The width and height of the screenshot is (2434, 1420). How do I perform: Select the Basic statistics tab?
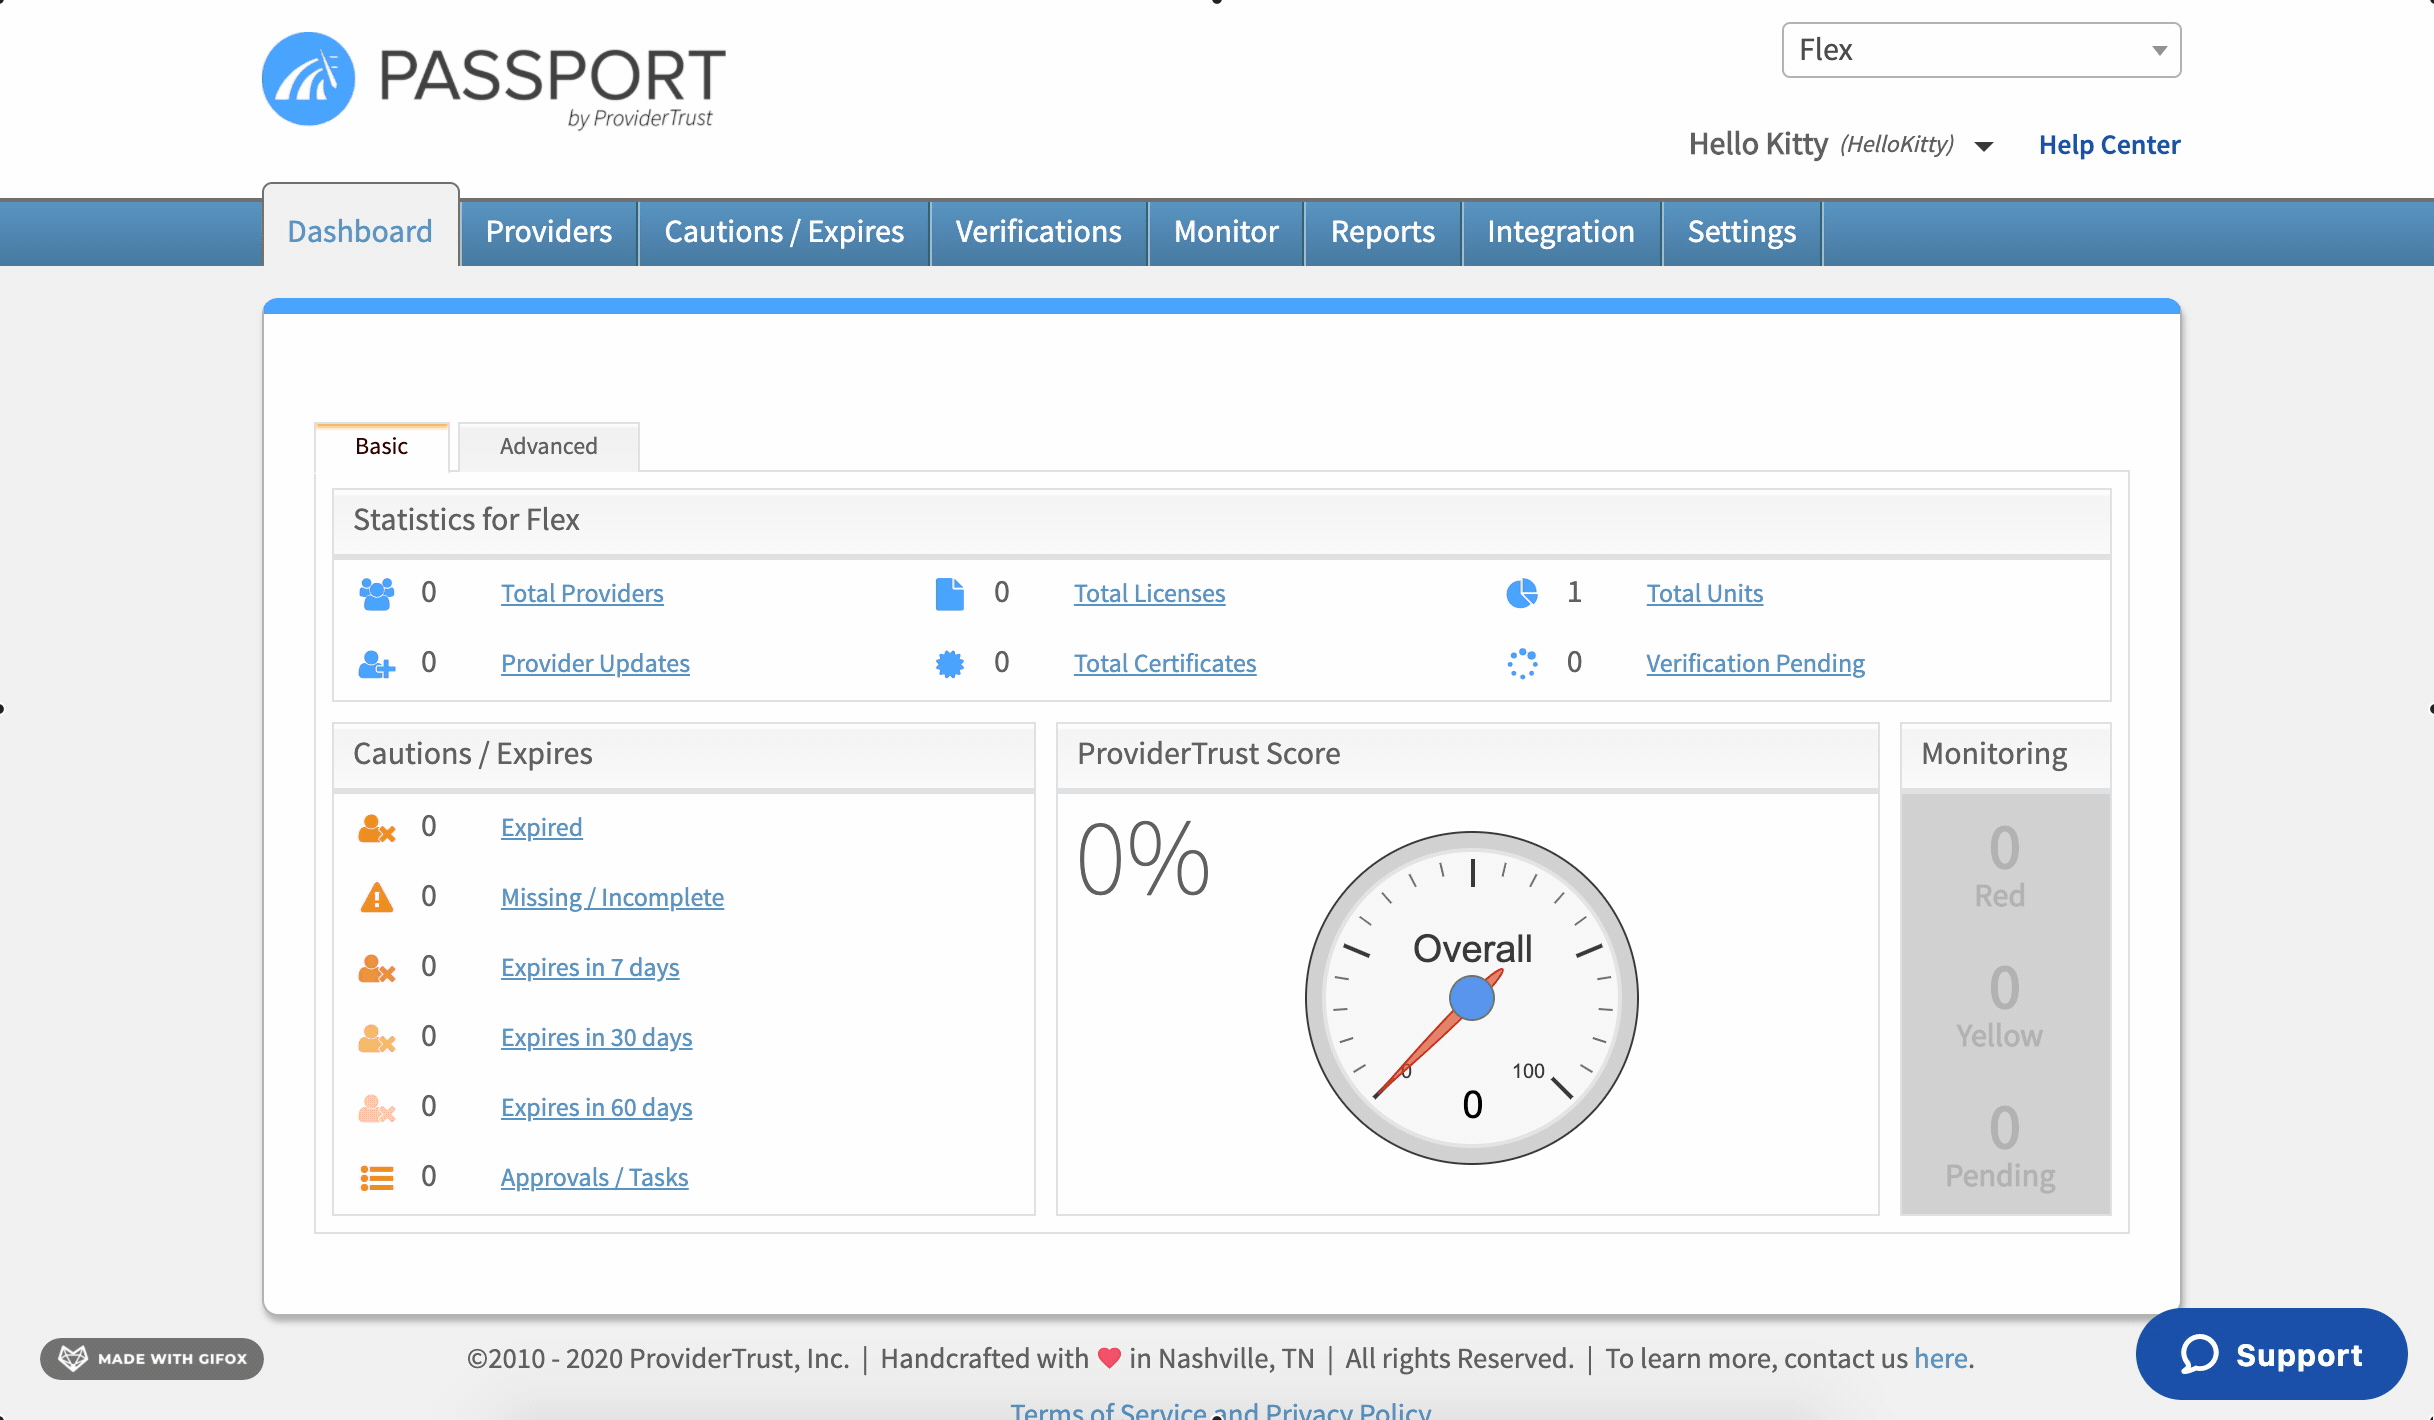381,446
